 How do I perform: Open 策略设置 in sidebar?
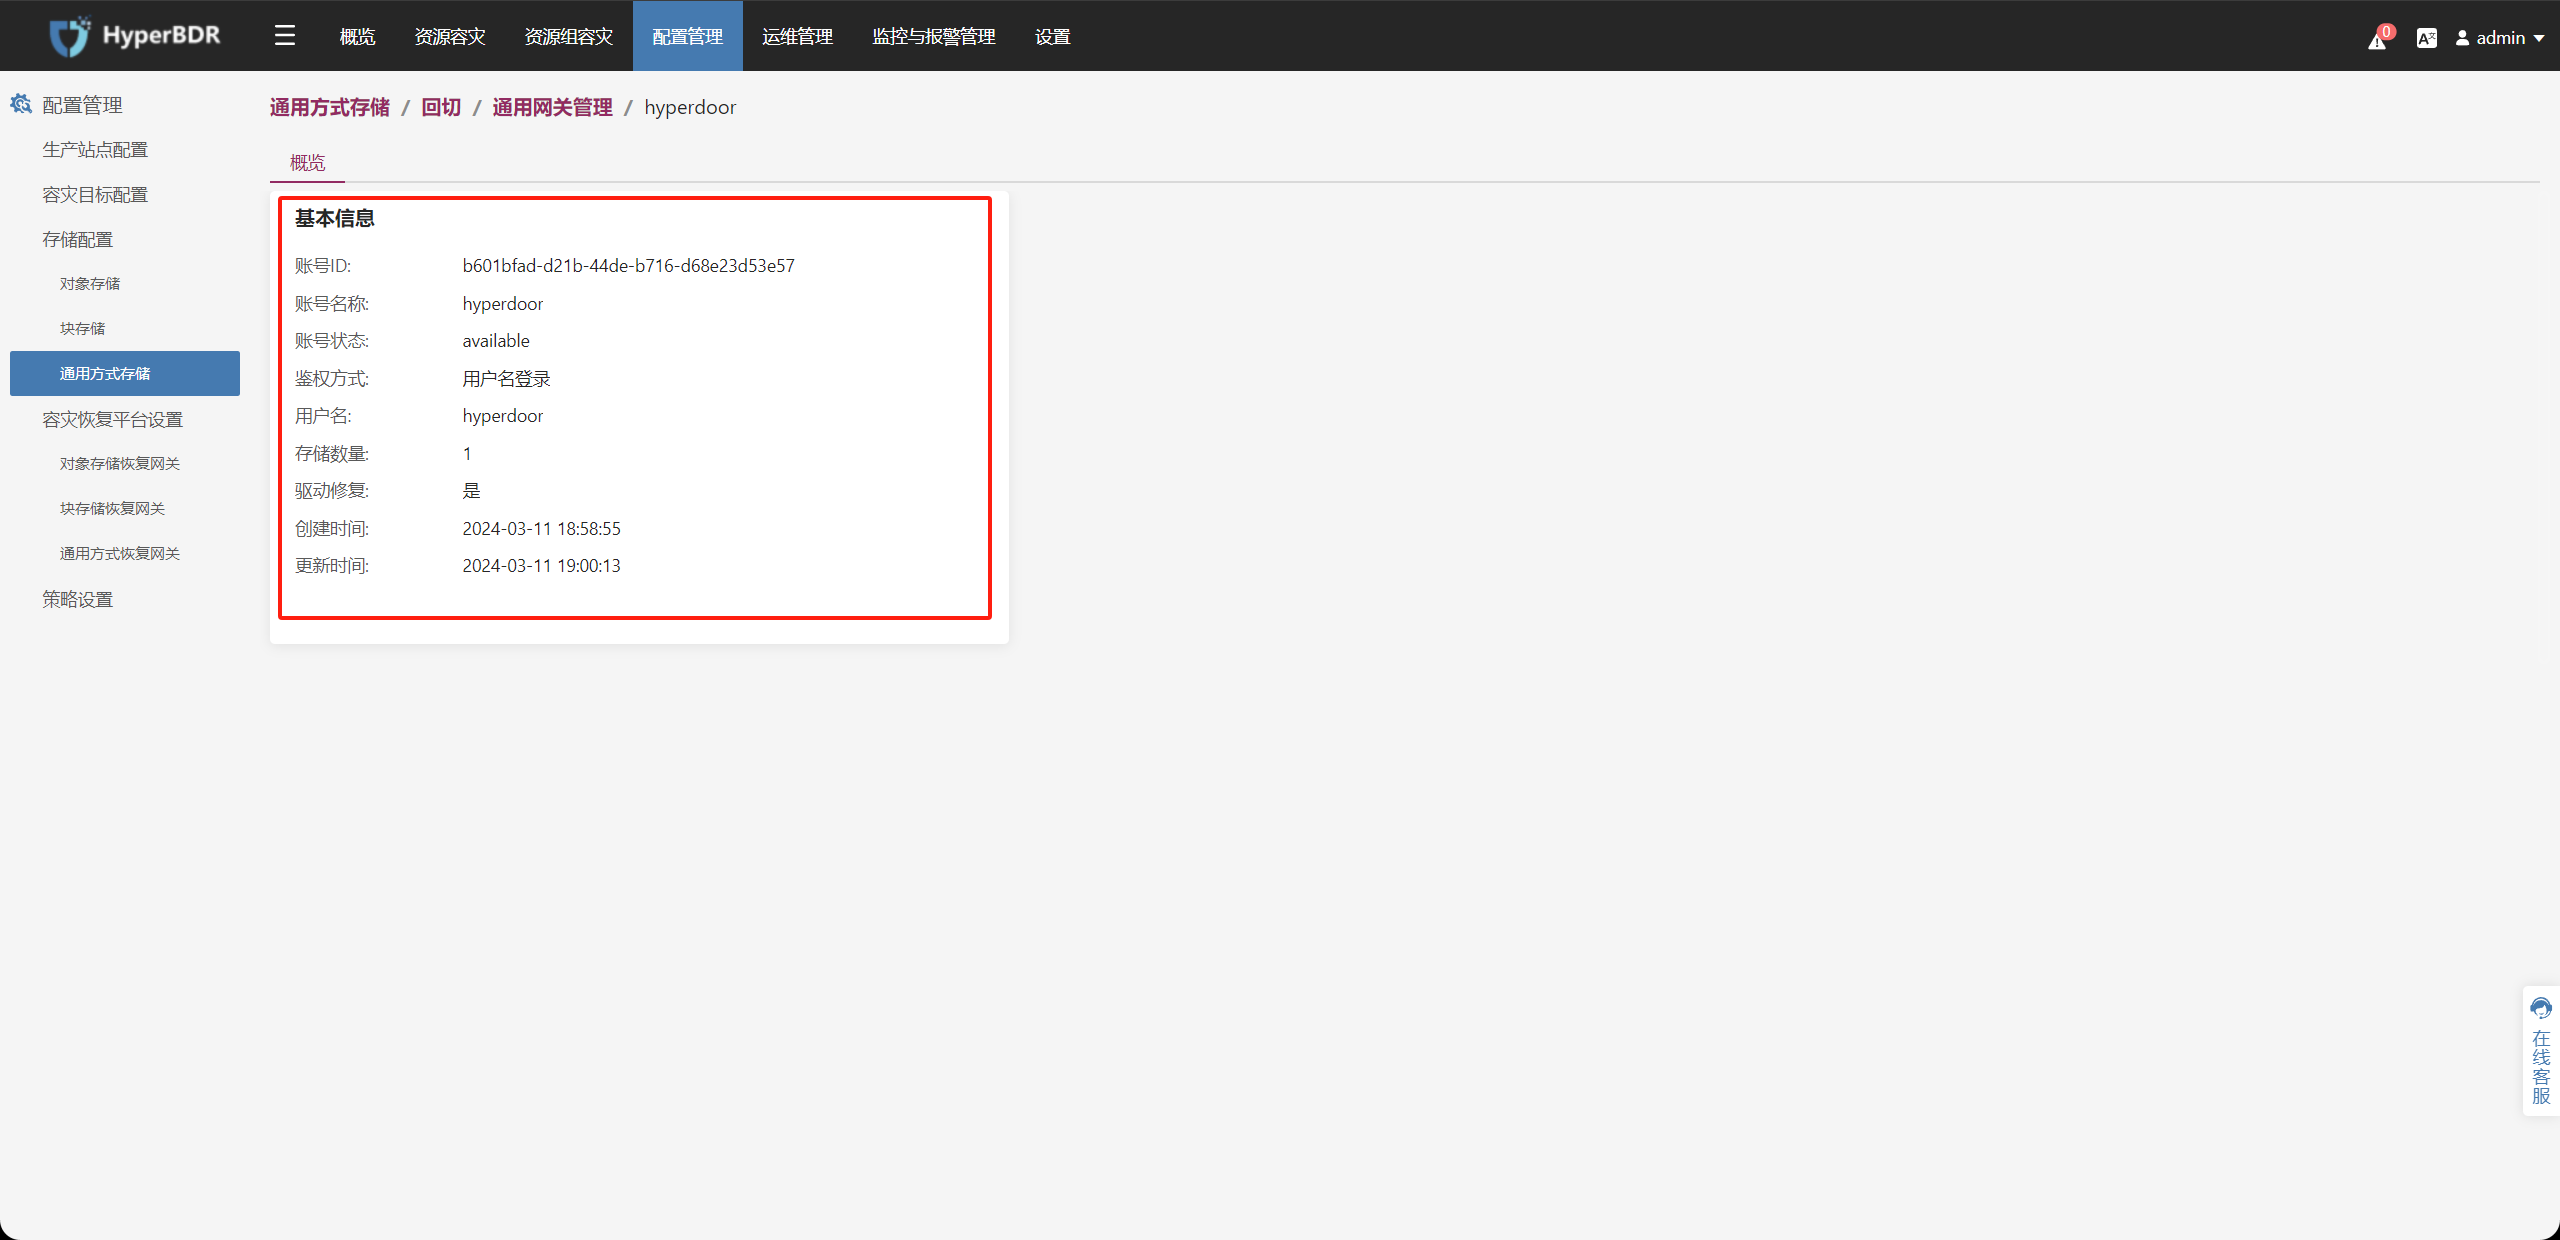[78, 599]
